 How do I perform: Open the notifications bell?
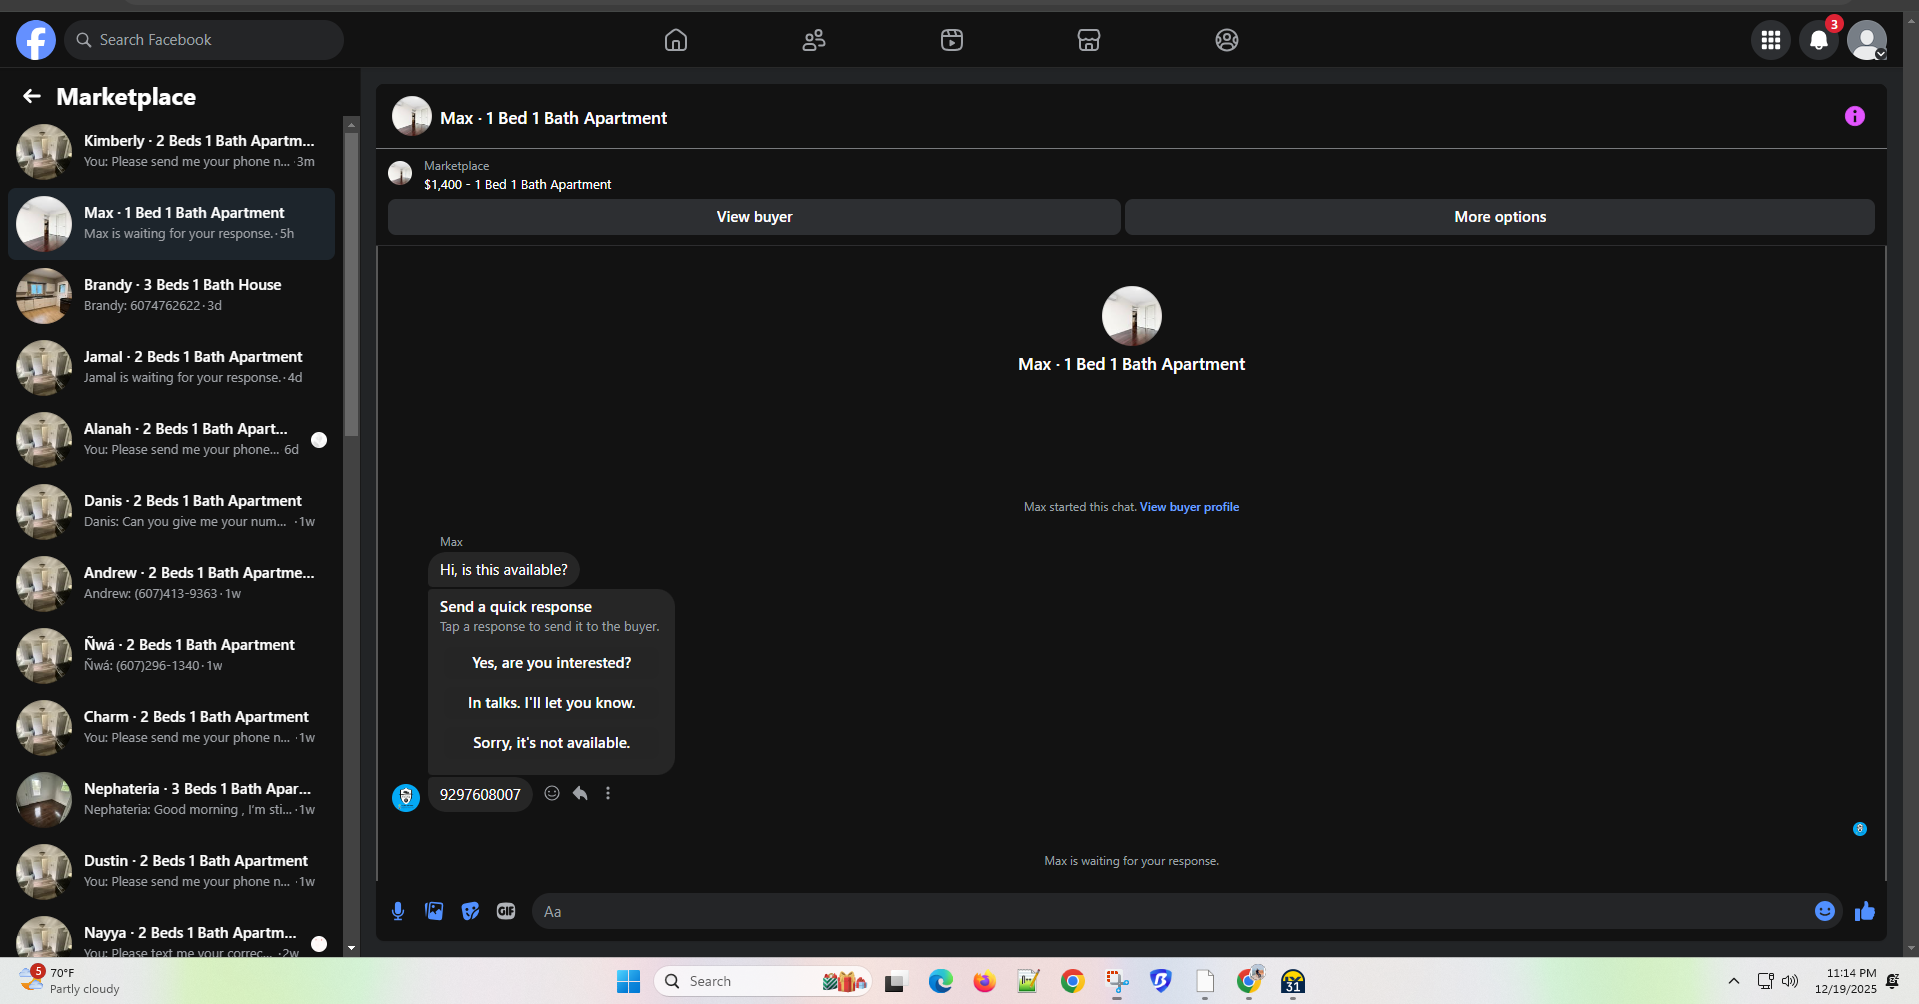[x=1819, y=40]
